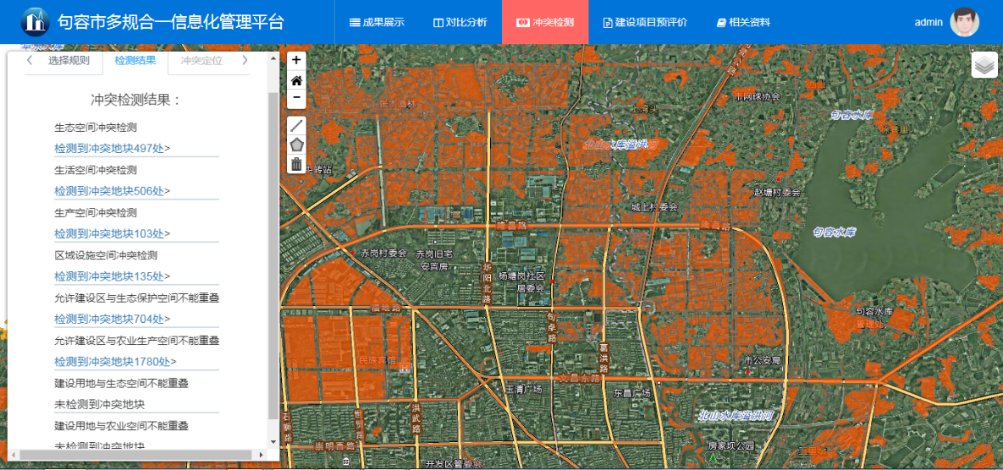The width and height of the screenshot is (1003, 470).
Task: Reset map to home extent
Action: point(296,80)
